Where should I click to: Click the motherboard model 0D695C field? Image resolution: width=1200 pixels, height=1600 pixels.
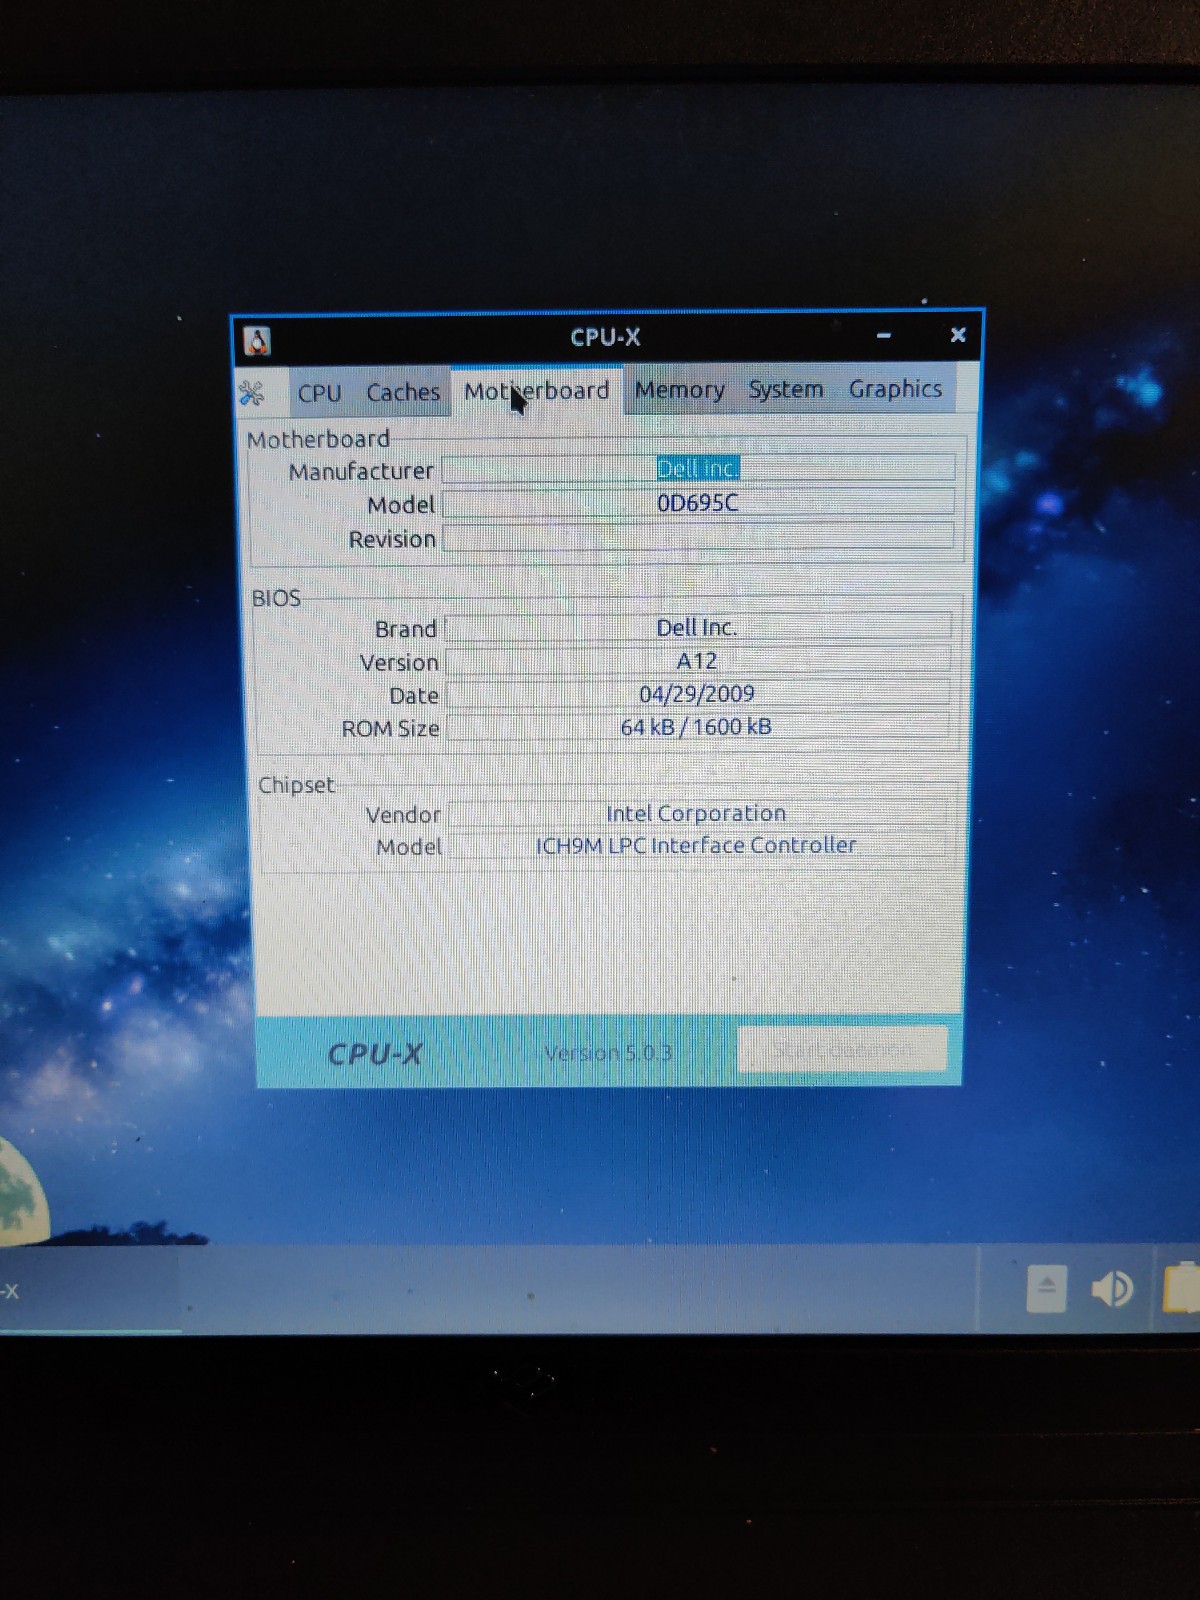click(x=698, y=503)
